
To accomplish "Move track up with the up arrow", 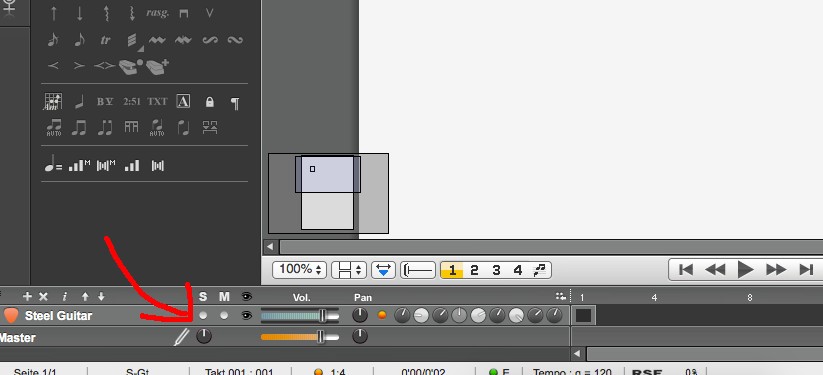I will [x=85, y=297].
